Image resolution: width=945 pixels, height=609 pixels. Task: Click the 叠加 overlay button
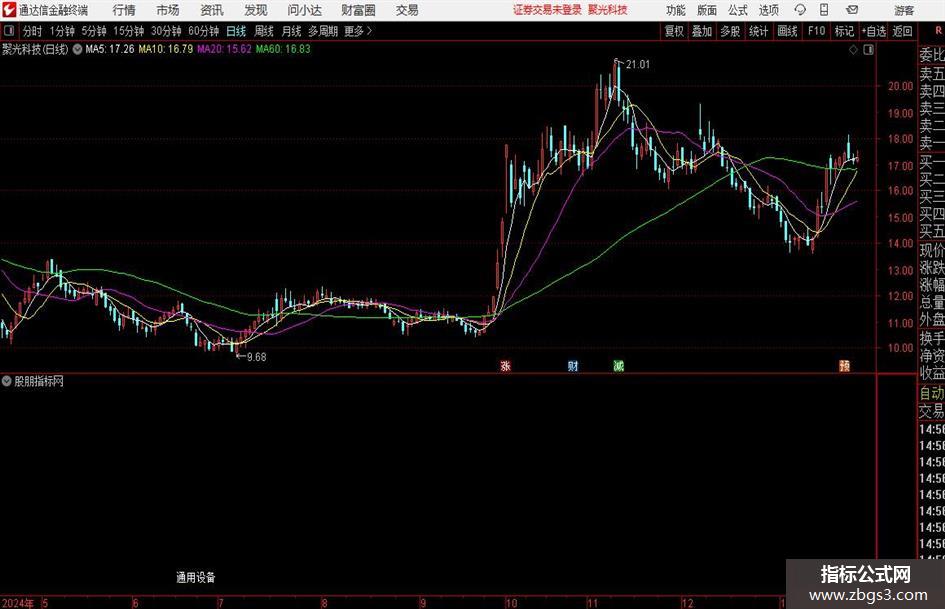[x=702, y=31]
